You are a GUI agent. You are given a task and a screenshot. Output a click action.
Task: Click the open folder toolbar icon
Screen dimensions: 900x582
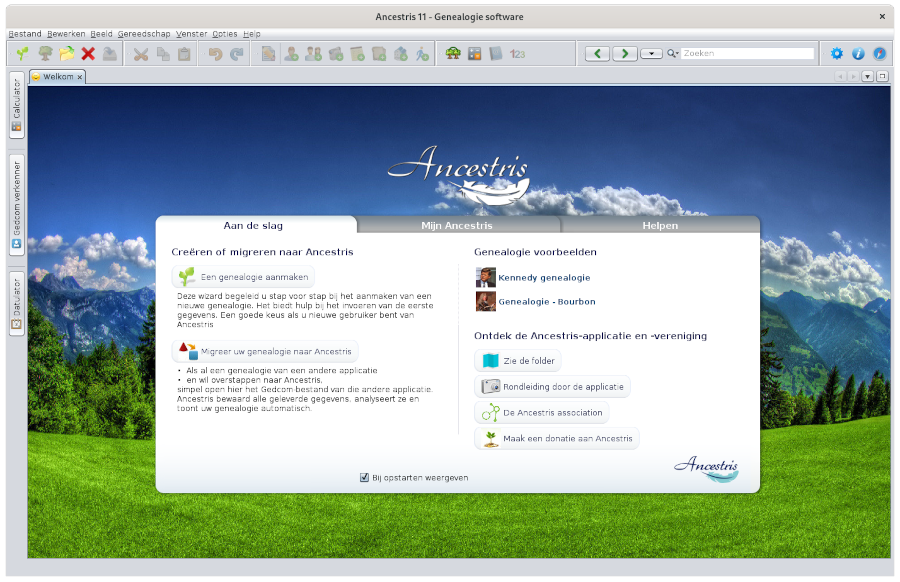point(67,53)
